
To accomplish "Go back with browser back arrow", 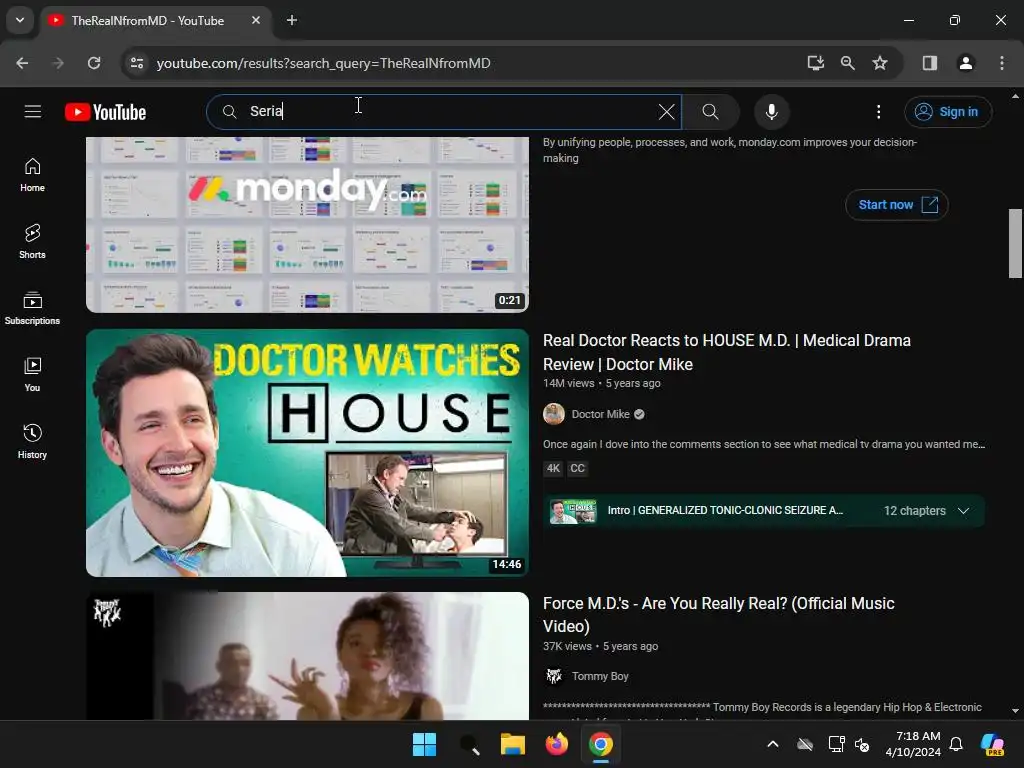I will pyautogui.click(x=22, y=63).
